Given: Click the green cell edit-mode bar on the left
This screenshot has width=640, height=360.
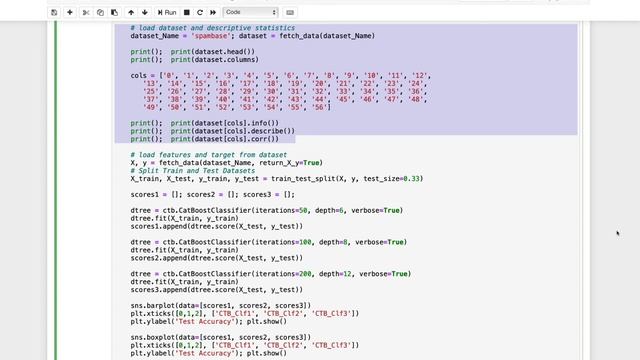Looking at the screenshot, I should (56, 191).
